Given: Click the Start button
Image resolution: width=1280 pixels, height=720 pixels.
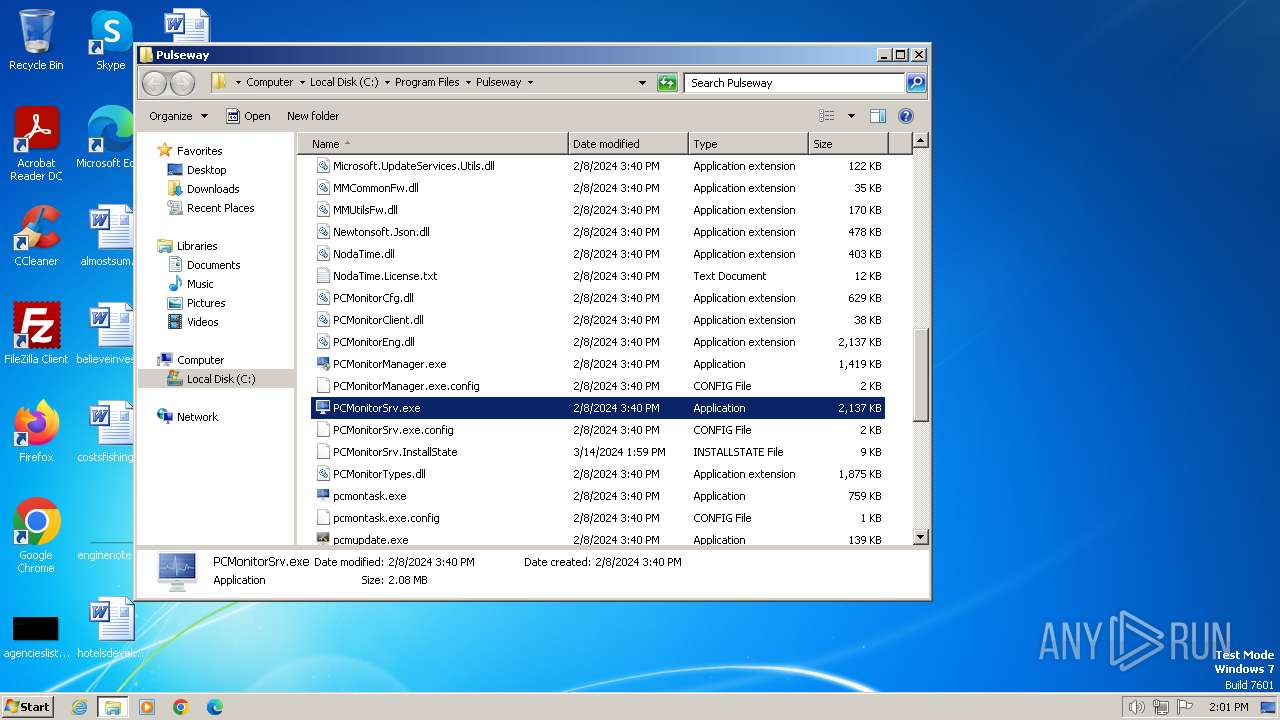Looking at the screenshot, I should click(x=28, y=707).
